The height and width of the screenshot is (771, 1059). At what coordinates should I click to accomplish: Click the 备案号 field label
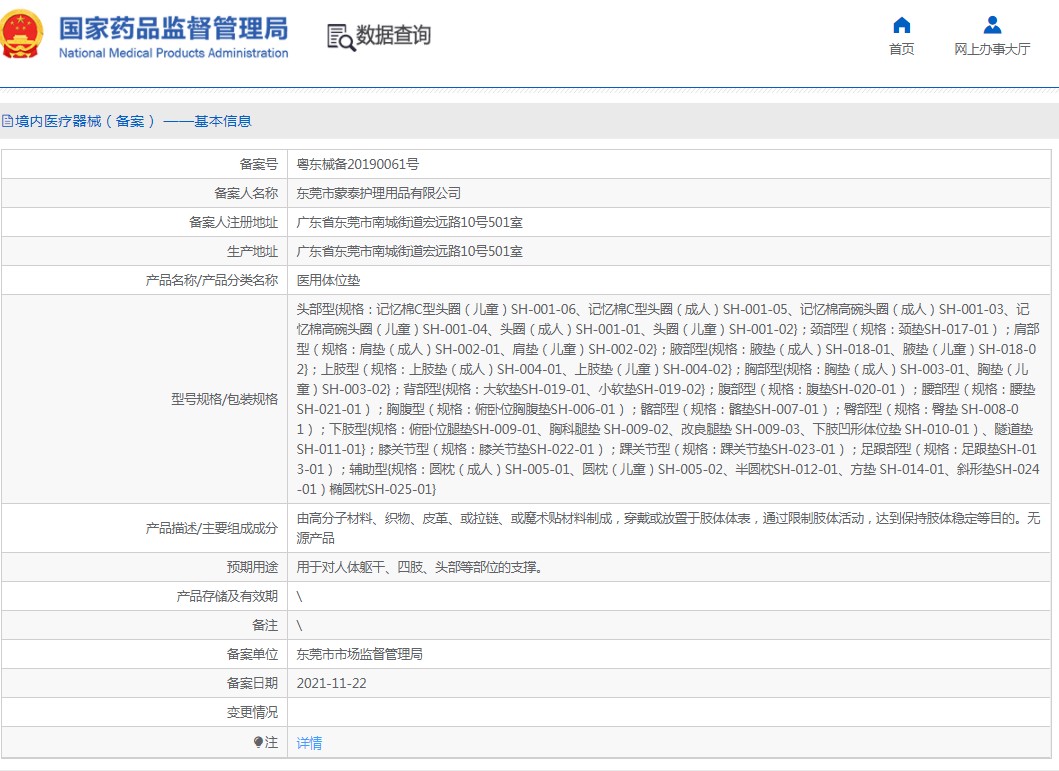(259, 164)
